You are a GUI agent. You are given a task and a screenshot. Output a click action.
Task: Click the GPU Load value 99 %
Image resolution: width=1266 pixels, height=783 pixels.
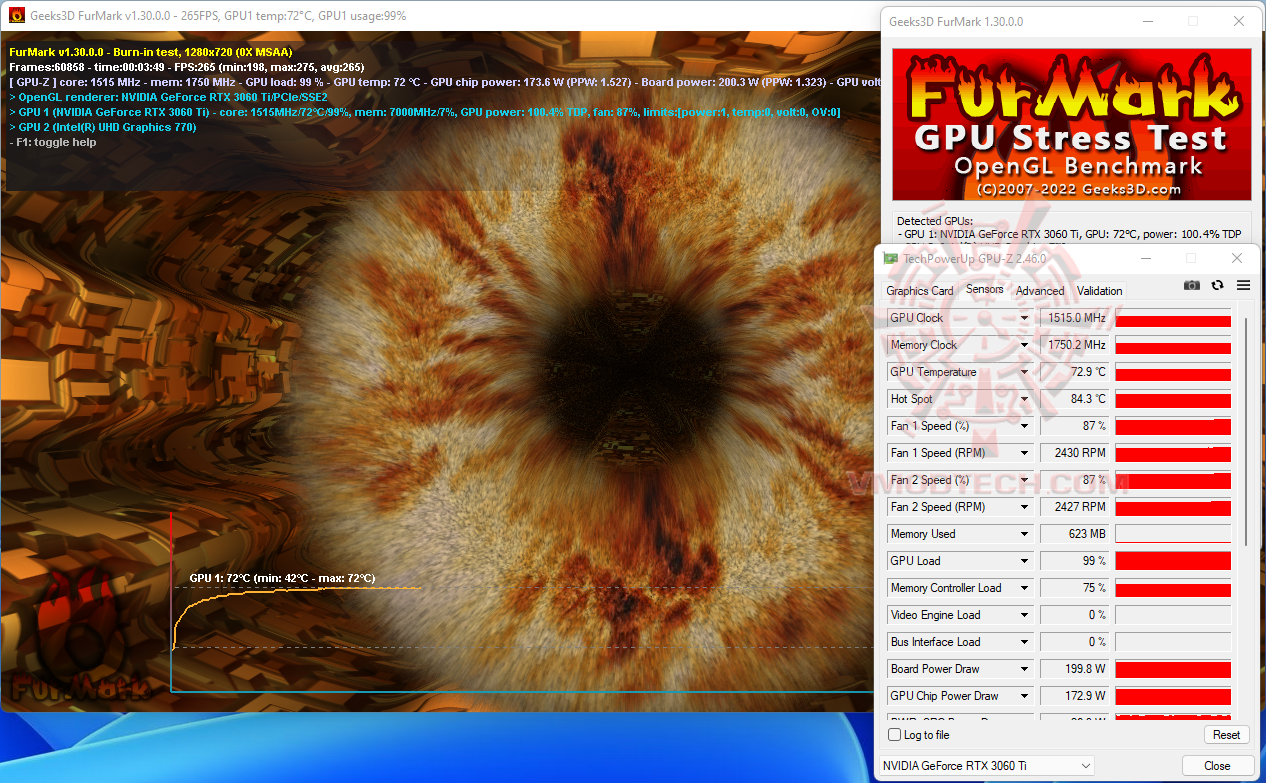(1075, 561)
